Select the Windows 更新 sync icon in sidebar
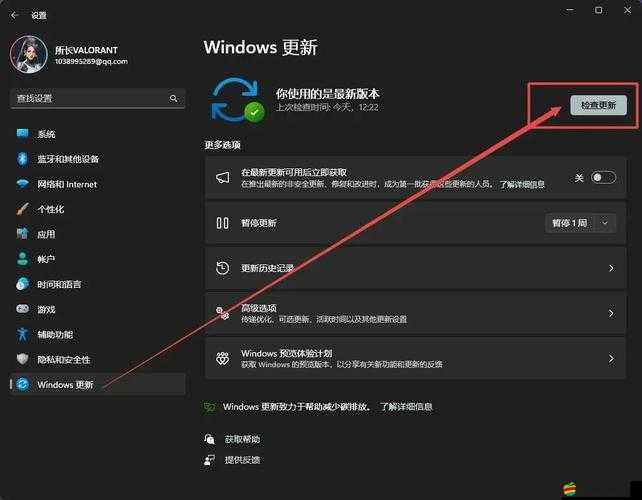The height and width of the screenshot is (500, 642). 23,384
